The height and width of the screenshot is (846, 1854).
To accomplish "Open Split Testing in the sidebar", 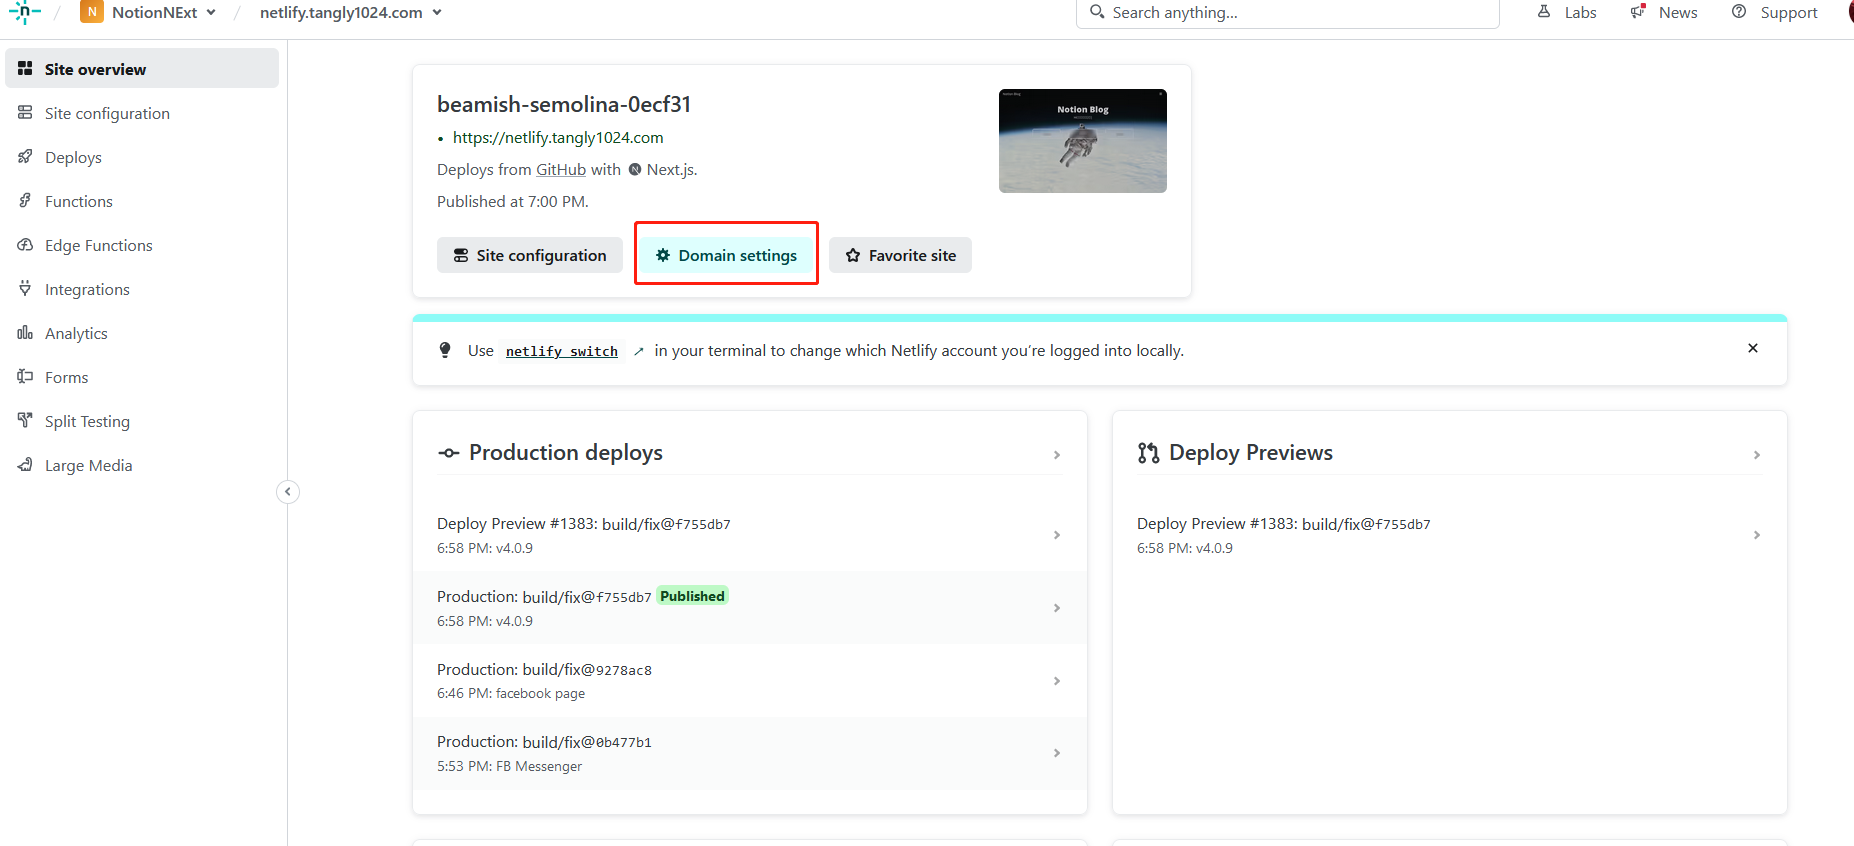I will pos(142,421).
